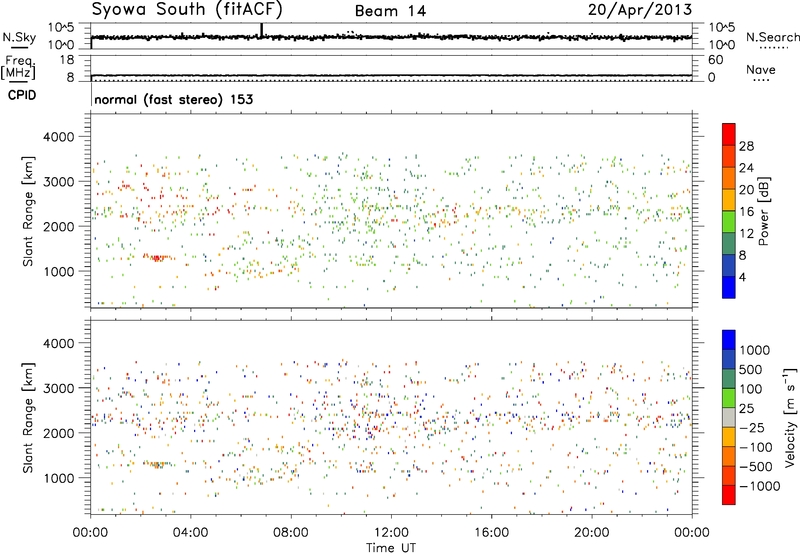The image size is (800, 554).
Task: Click the noise spike in the N.Sky trace
Action: point(262,30)
